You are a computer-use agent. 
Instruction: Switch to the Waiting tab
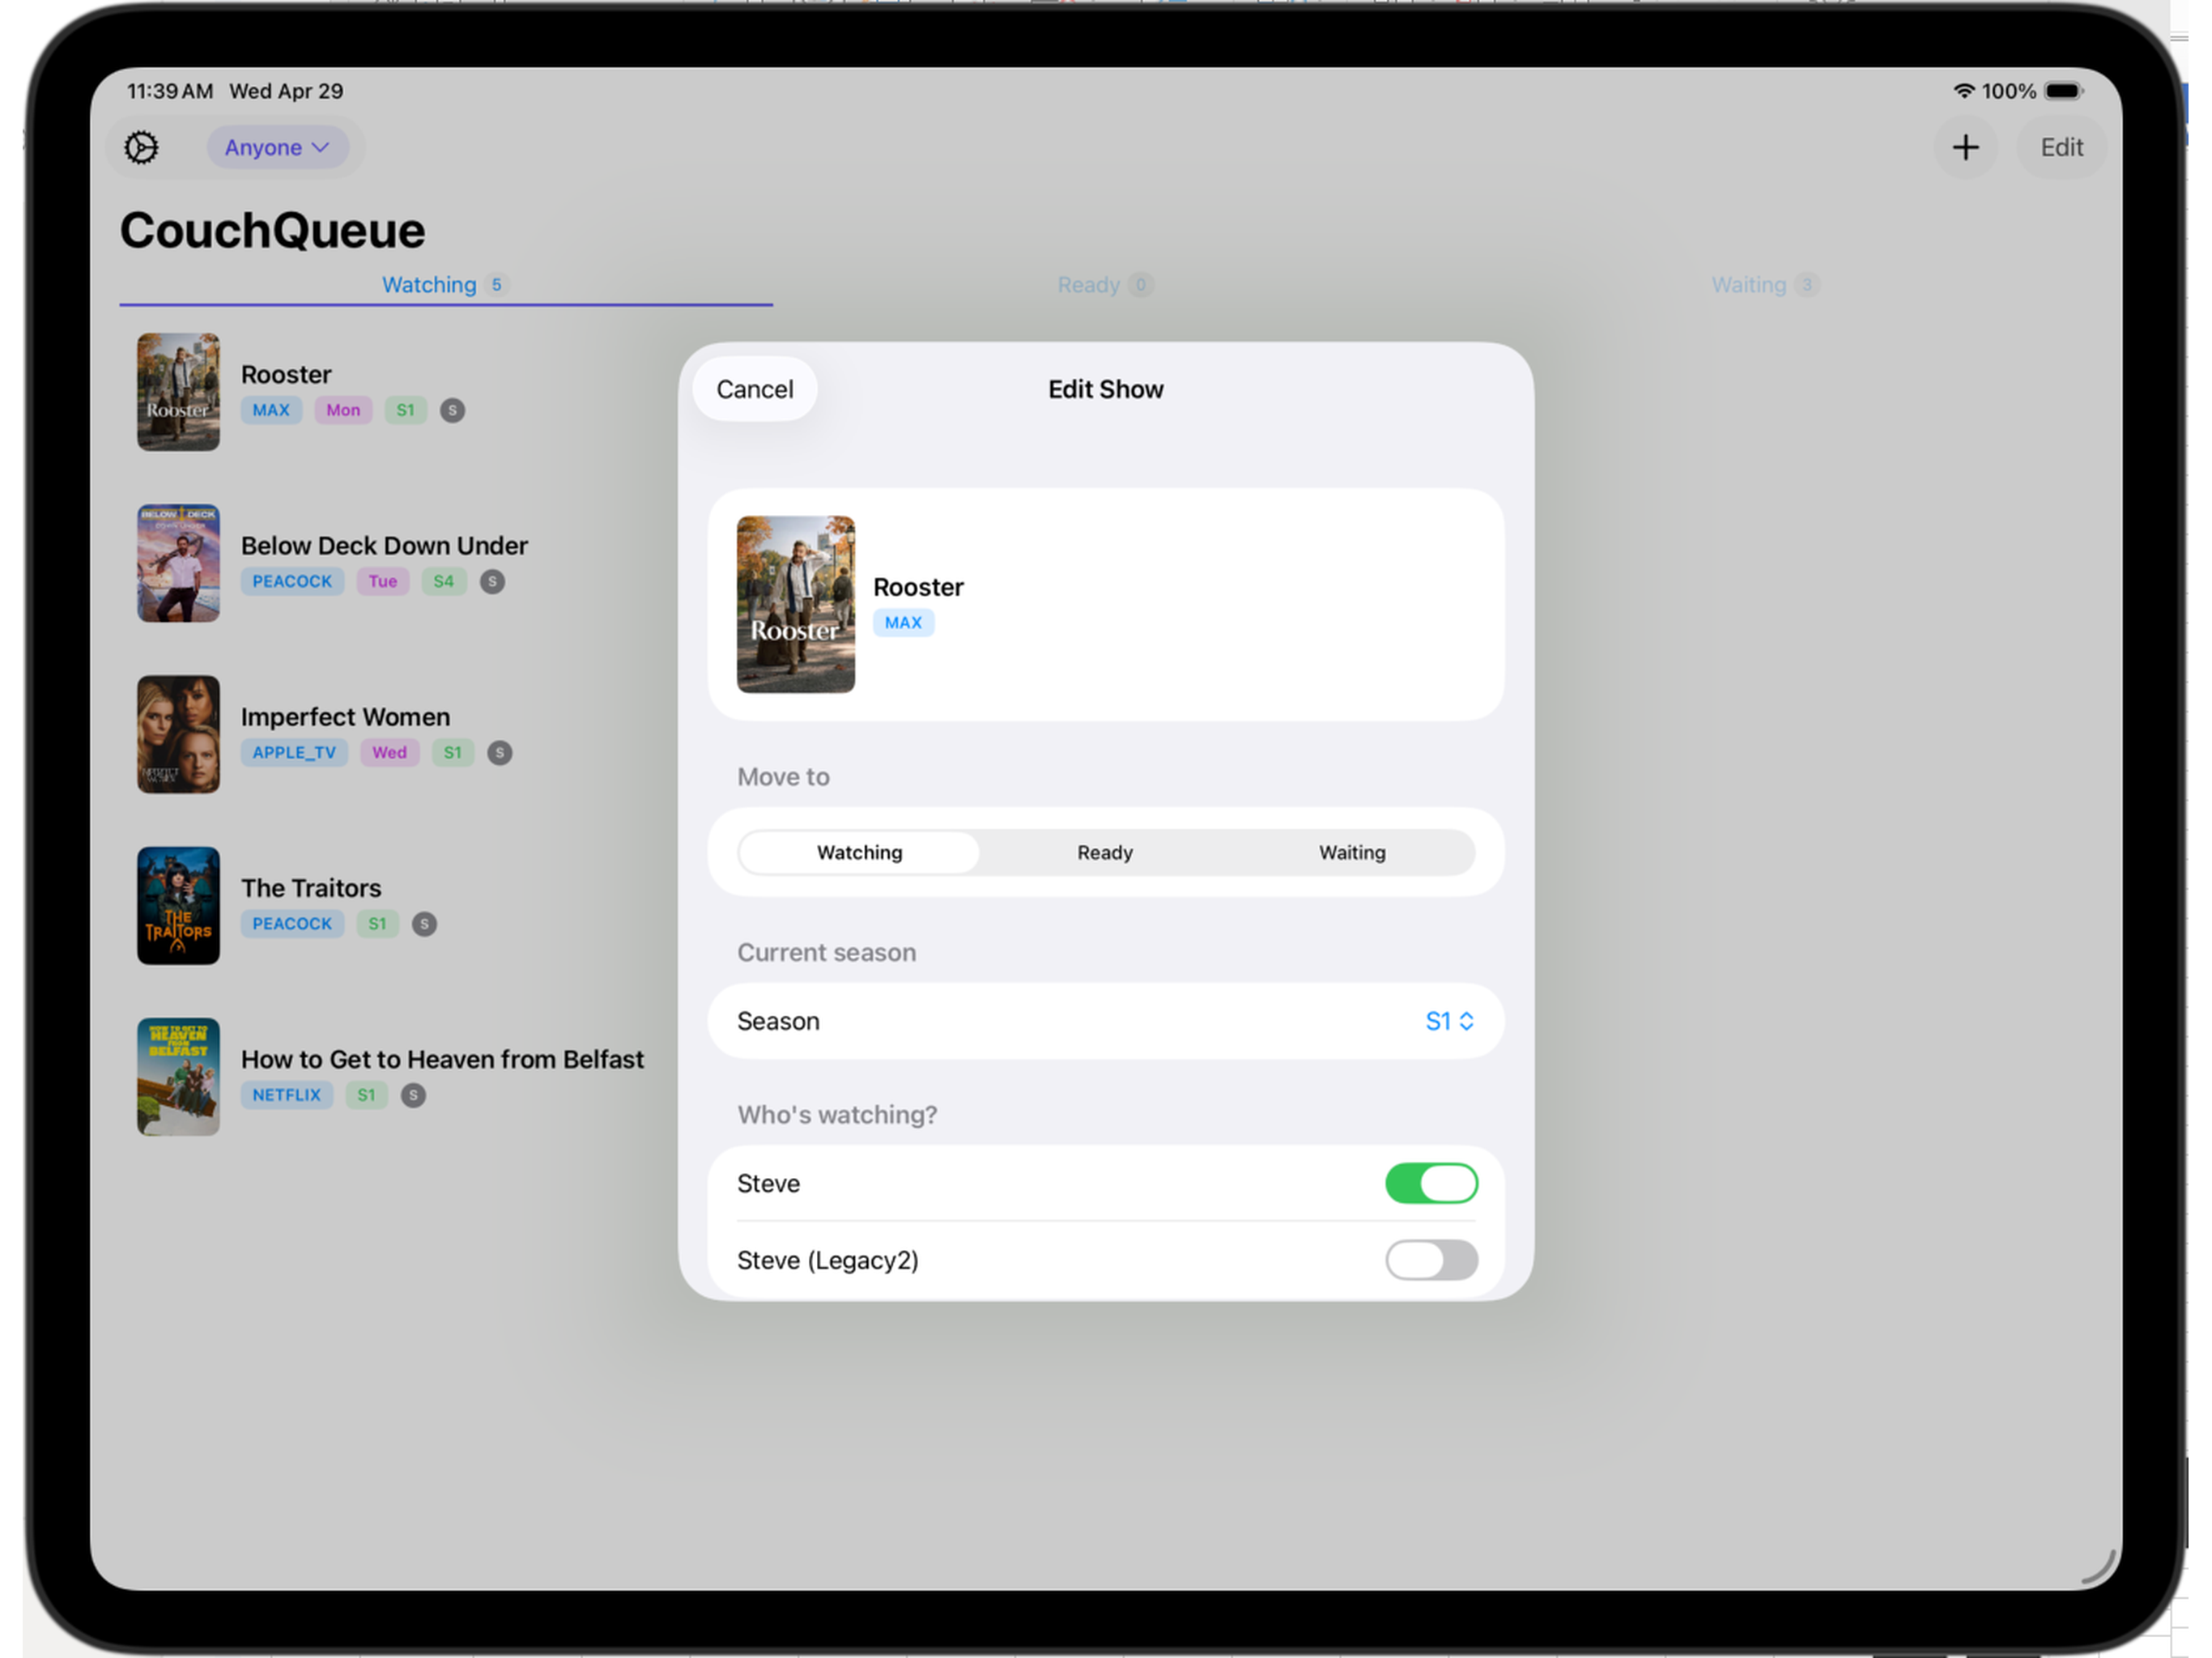1765,285
